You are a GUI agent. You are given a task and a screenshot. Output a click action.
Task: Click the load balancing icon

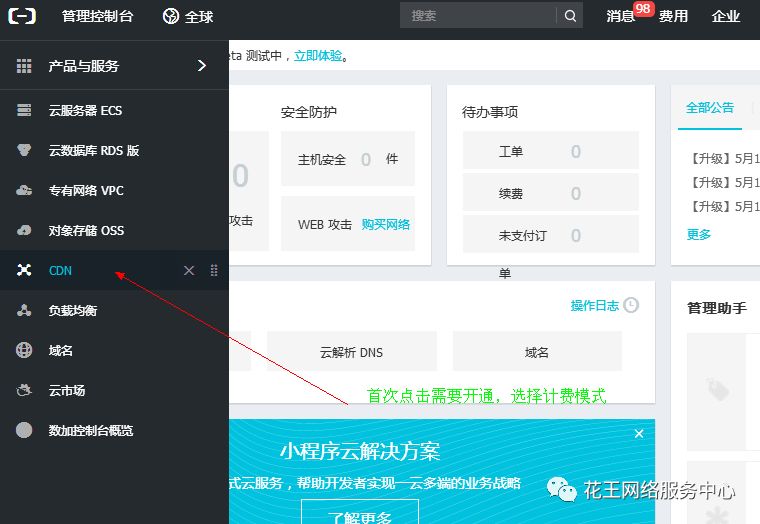pos(24,310)
